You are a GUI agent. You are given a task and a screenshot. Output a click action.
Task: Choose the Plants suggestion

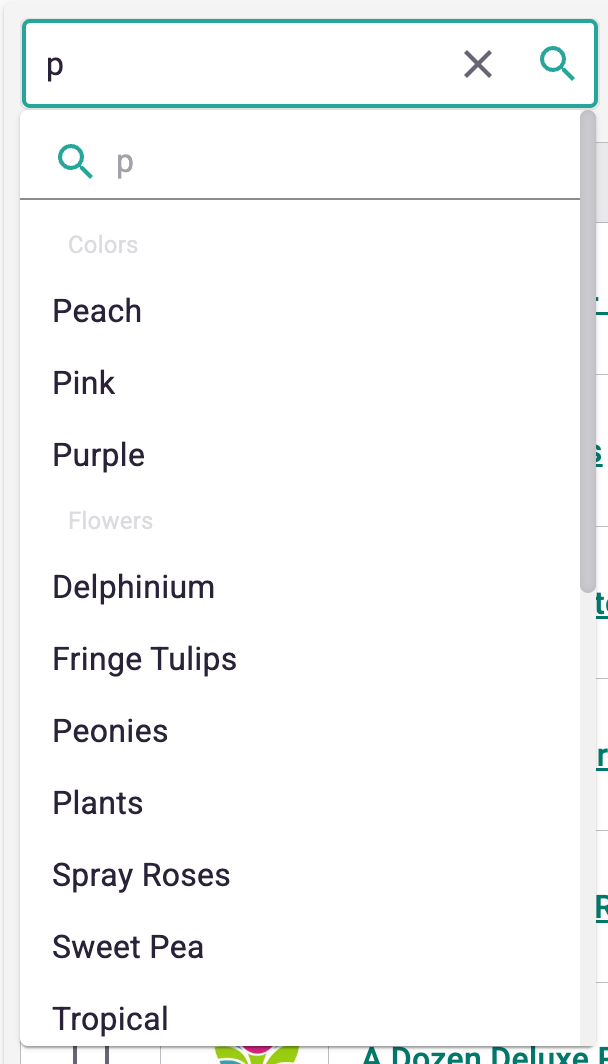tap(300, 803)
